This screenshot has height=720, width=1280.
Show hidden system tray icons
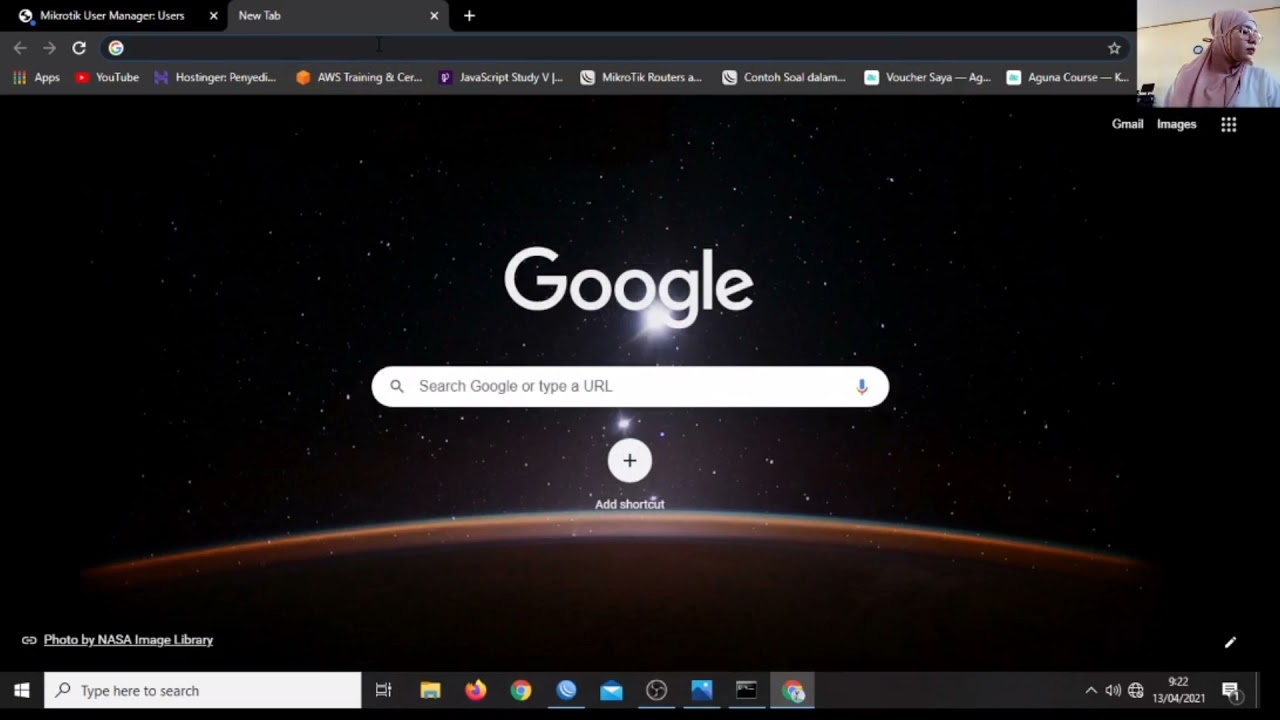[x=1091, y=690]
